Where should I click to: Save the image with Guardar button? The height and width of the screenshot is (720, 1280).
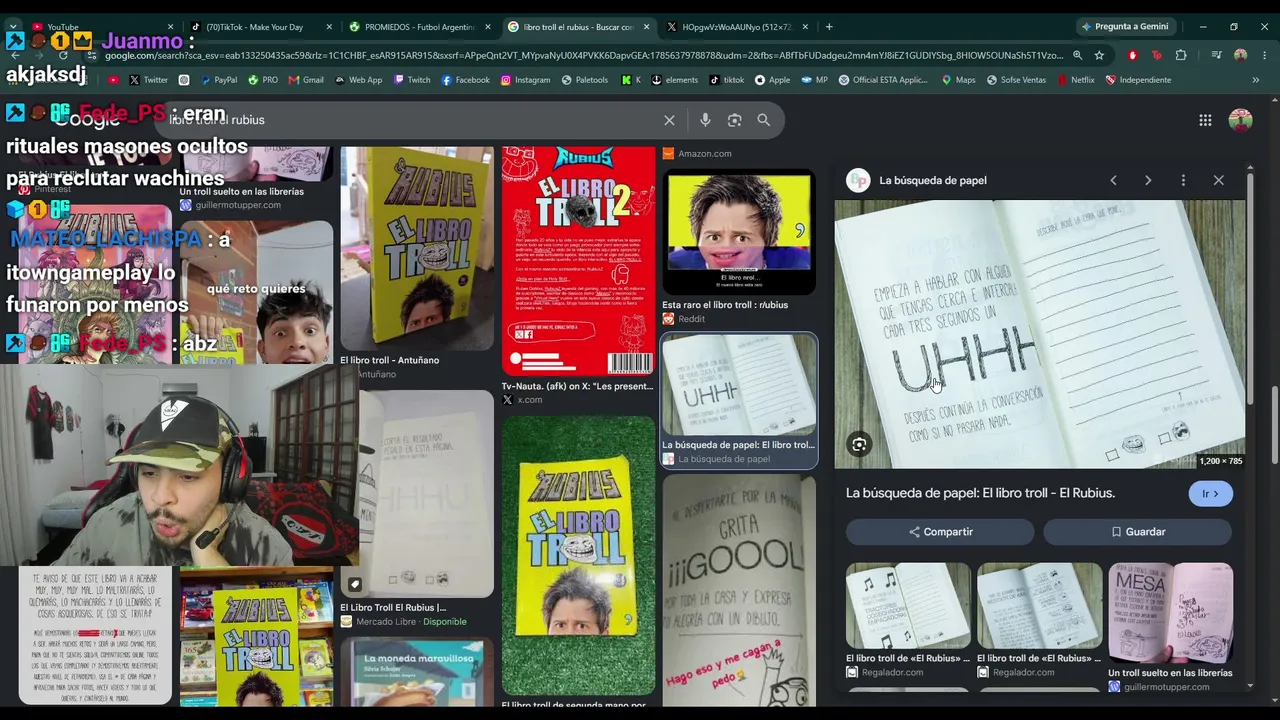(1137, 532)
